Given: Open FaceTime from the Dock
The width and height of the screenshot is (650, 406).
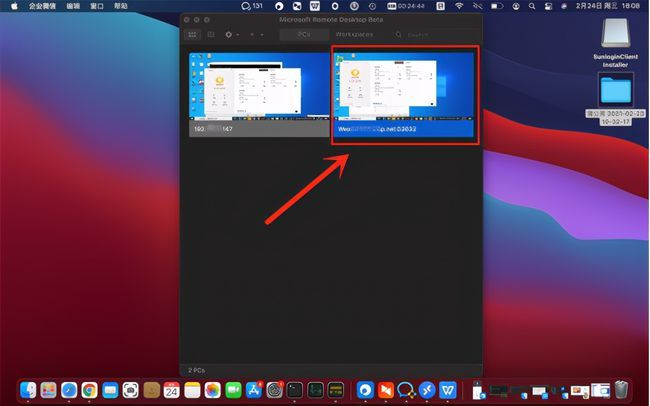Looking at the screenshot, I should click(233, 390).
